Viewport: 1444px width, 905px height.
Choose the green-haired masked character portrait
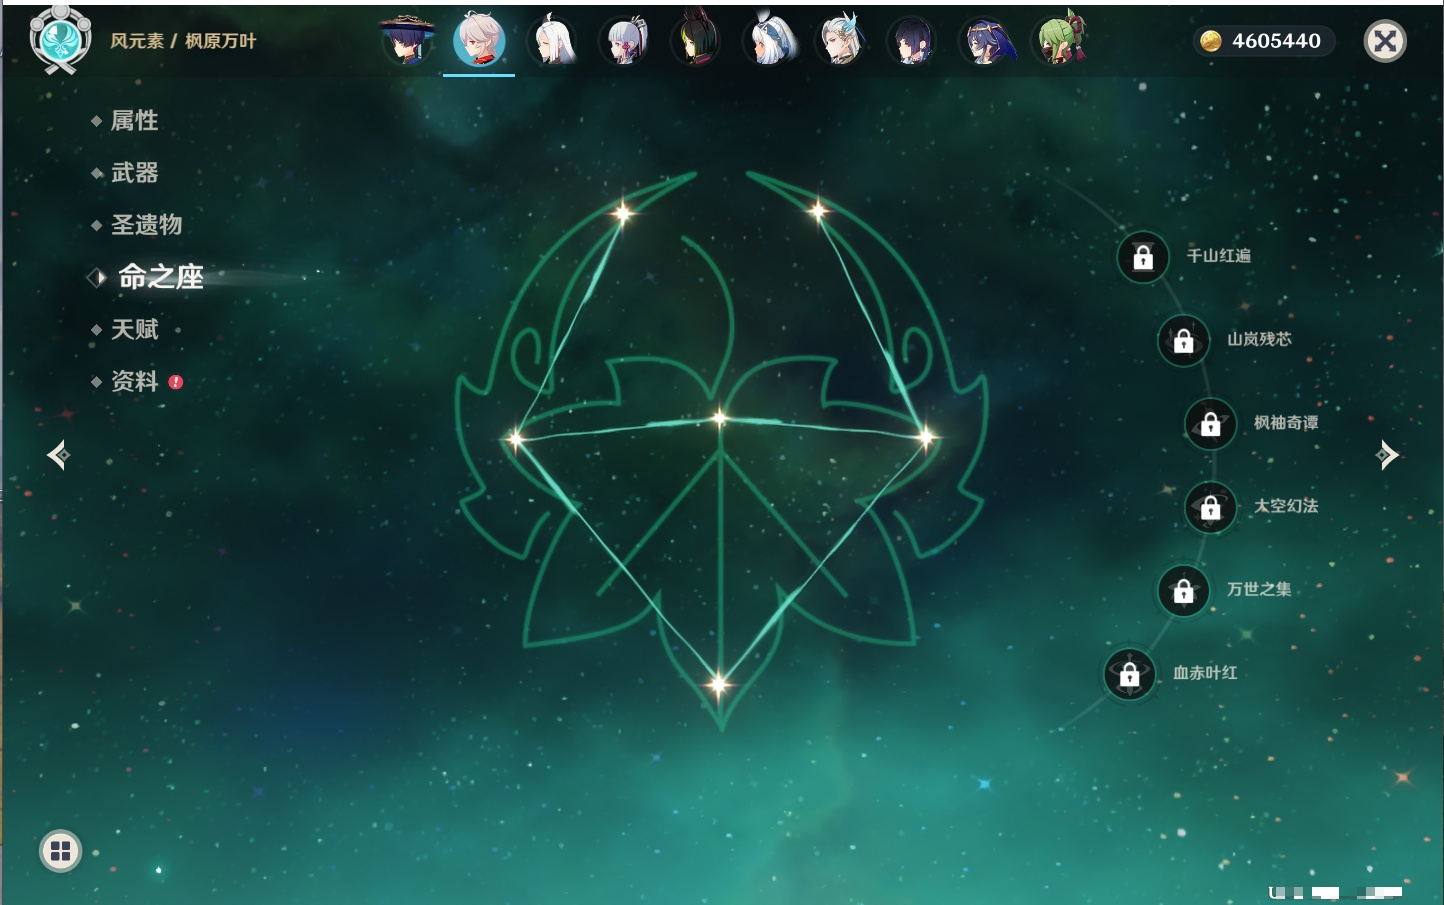click(x=1059, y=39)
